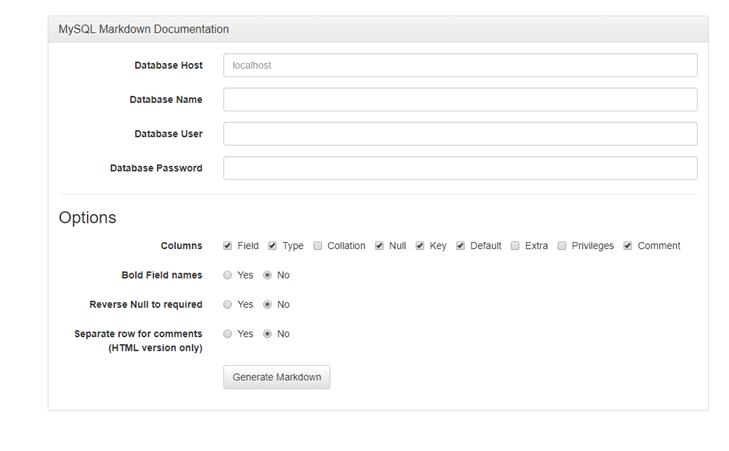
Task: Choose No for Separate row for comments
Action: pos(267,334)
